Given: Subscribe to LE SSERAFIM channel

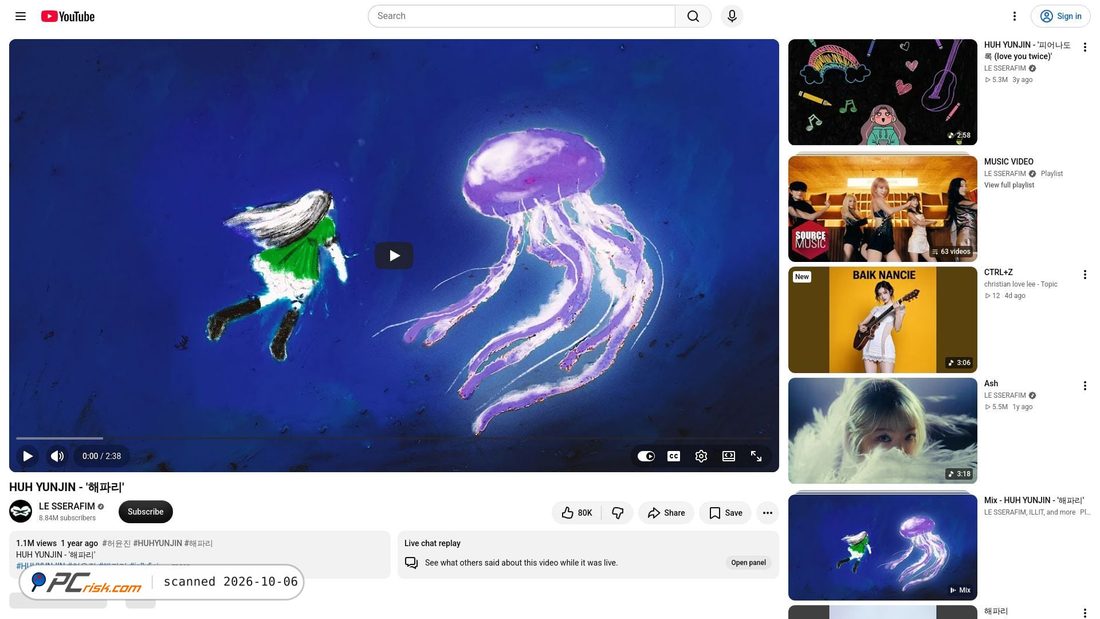Looking at the screenshot, I should pos(145,512).
